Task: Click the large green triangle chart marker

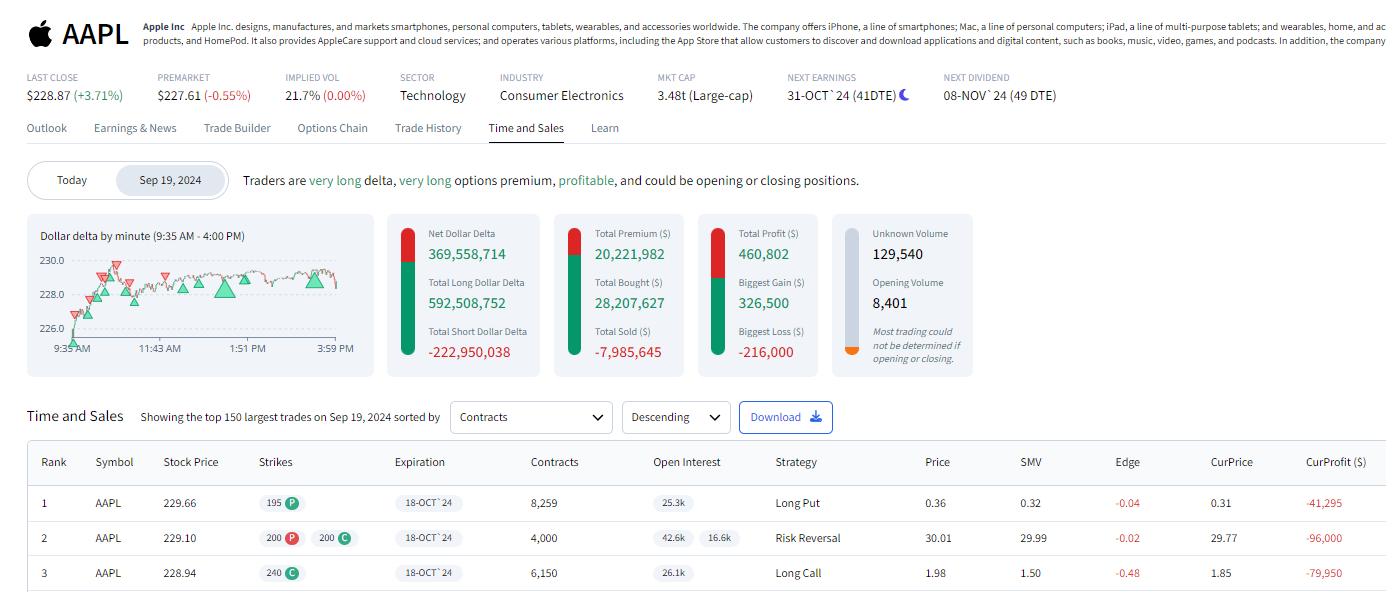Action: coord(225,288)
